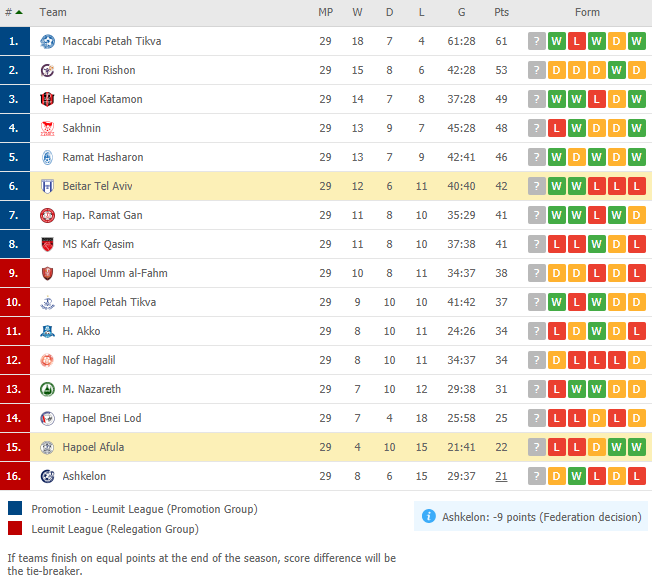This screenshot has width=652, height=580.
Task: Click the Maccabi Petah Tikva team logo
Action: (x=47, y=41)
